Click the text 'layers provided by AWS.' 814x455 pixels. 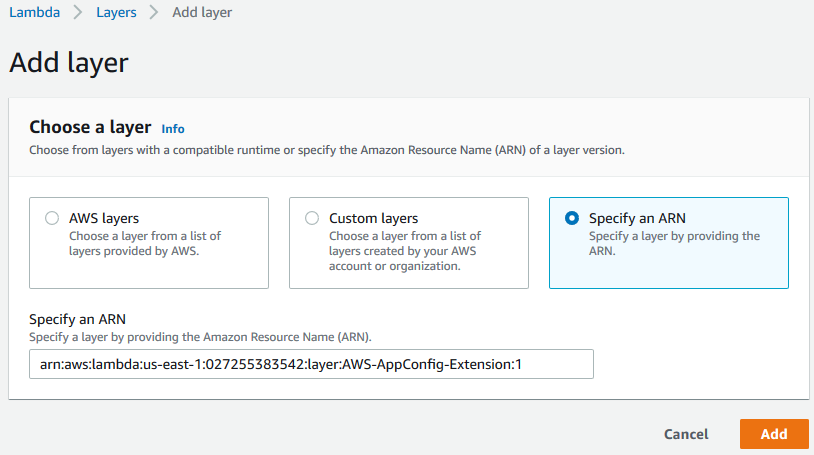coord(134,251)
